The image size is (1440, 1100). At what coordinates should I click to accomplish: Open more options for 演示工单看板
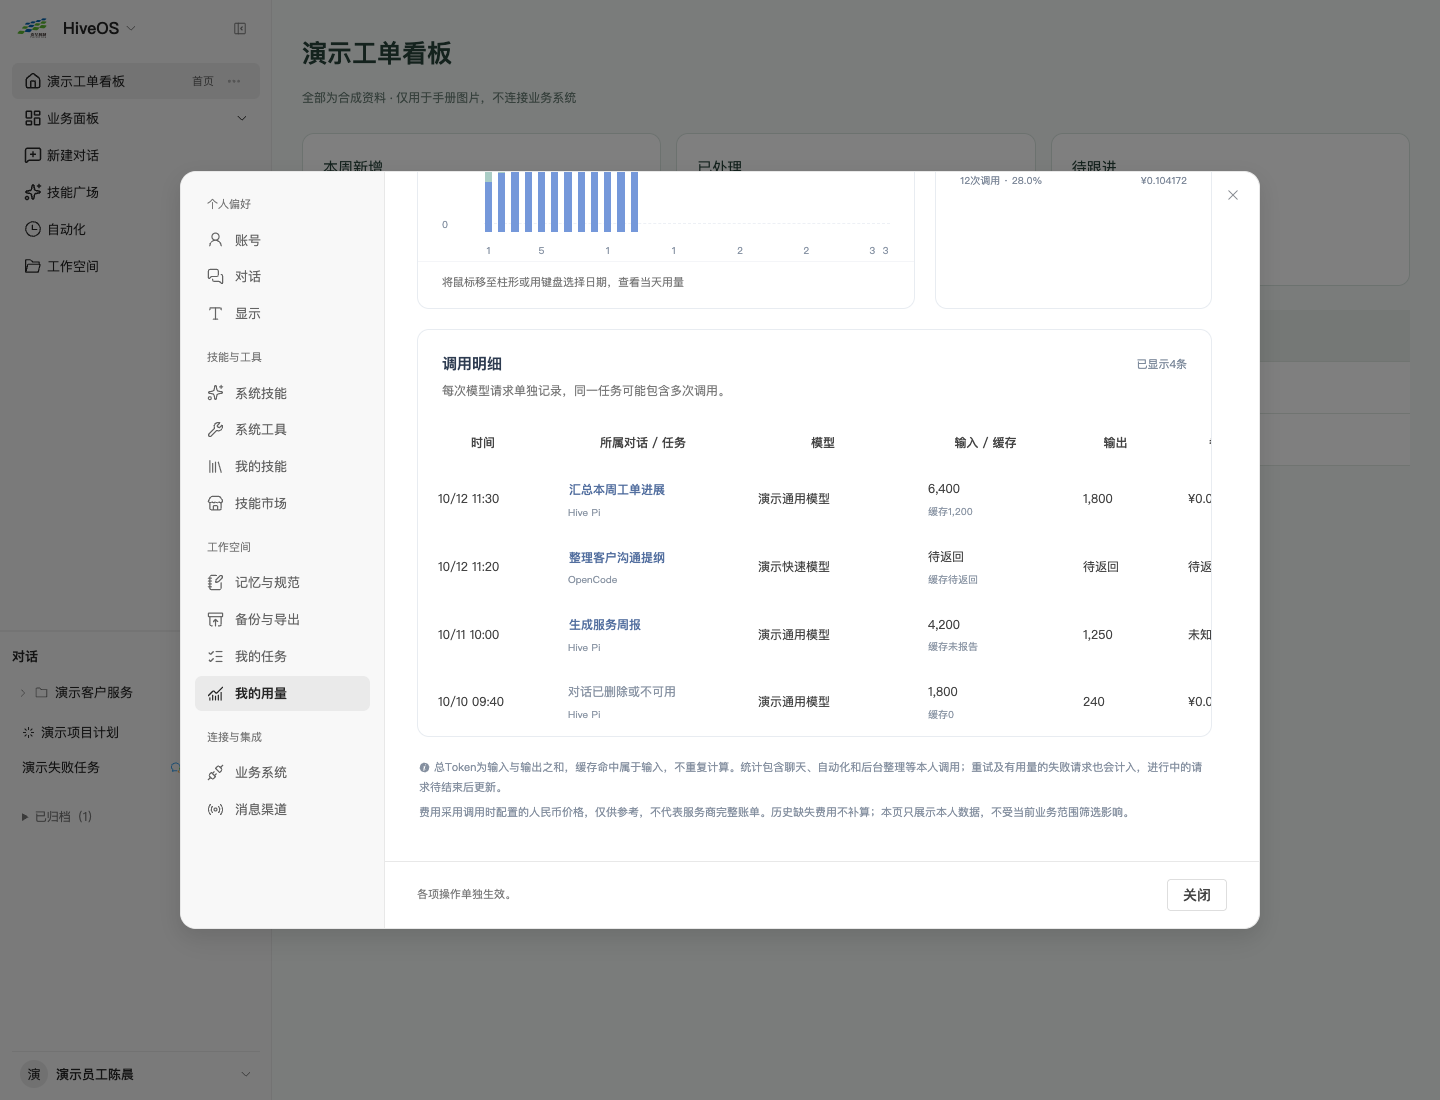pyautogui.click(x=234, y=81)
